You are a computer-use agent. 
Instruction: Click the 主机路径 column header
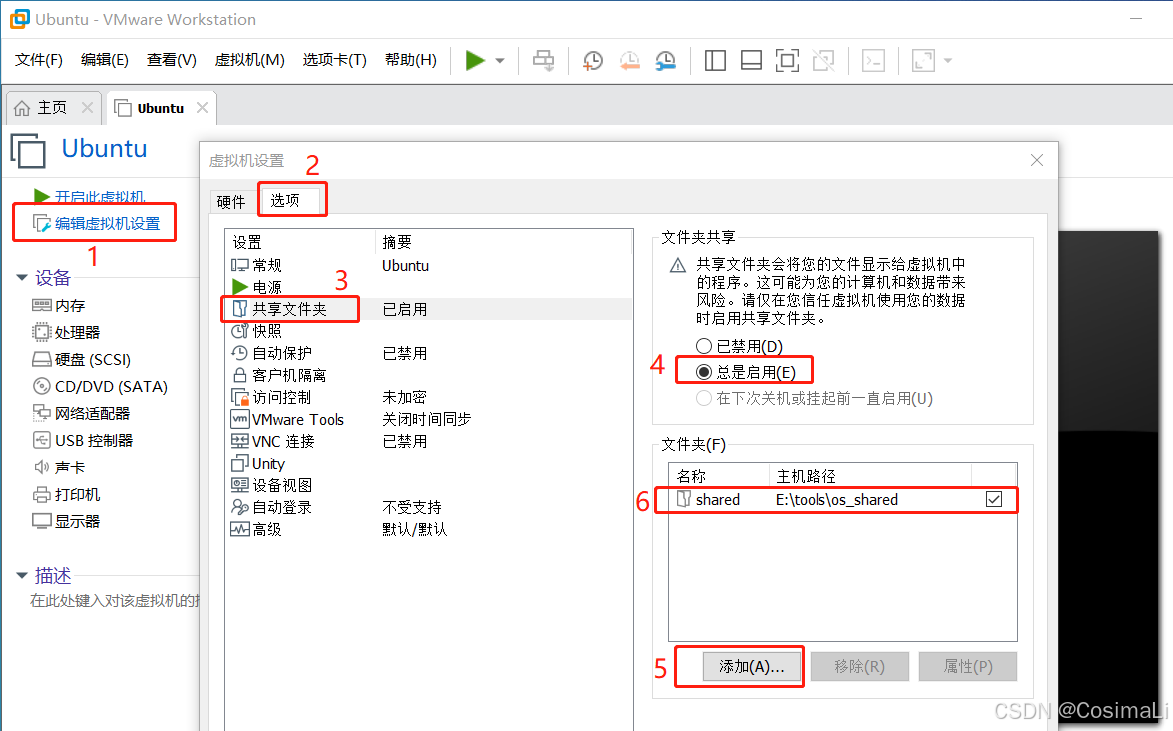(x=870, y=476)
